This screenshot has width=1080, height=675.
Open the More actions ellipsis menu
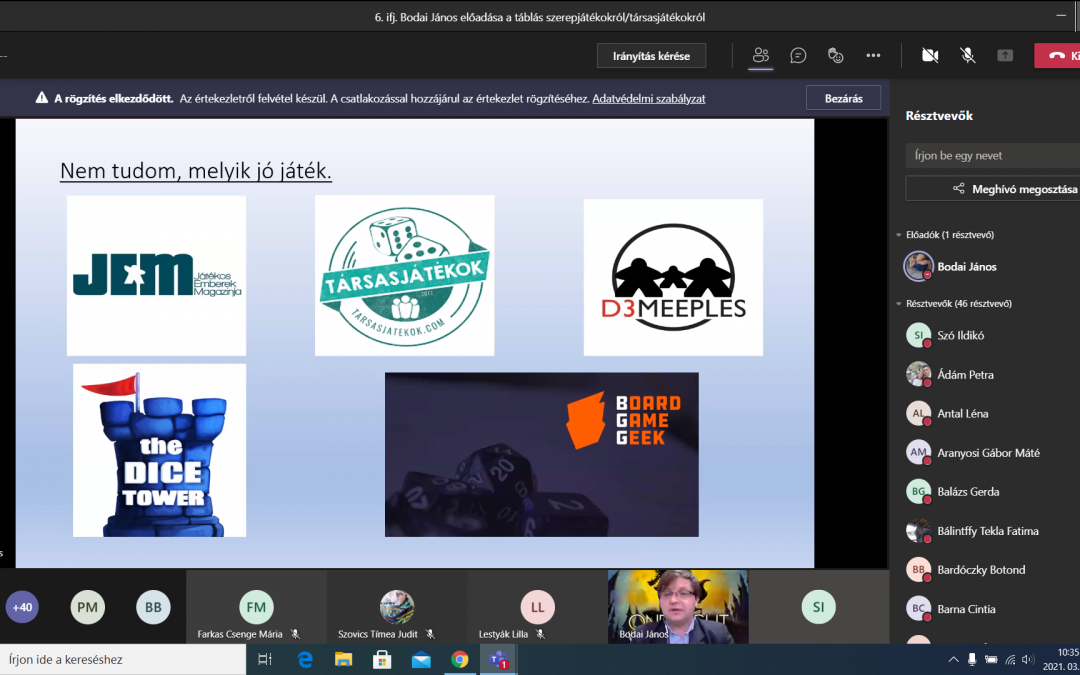(873, 56)
